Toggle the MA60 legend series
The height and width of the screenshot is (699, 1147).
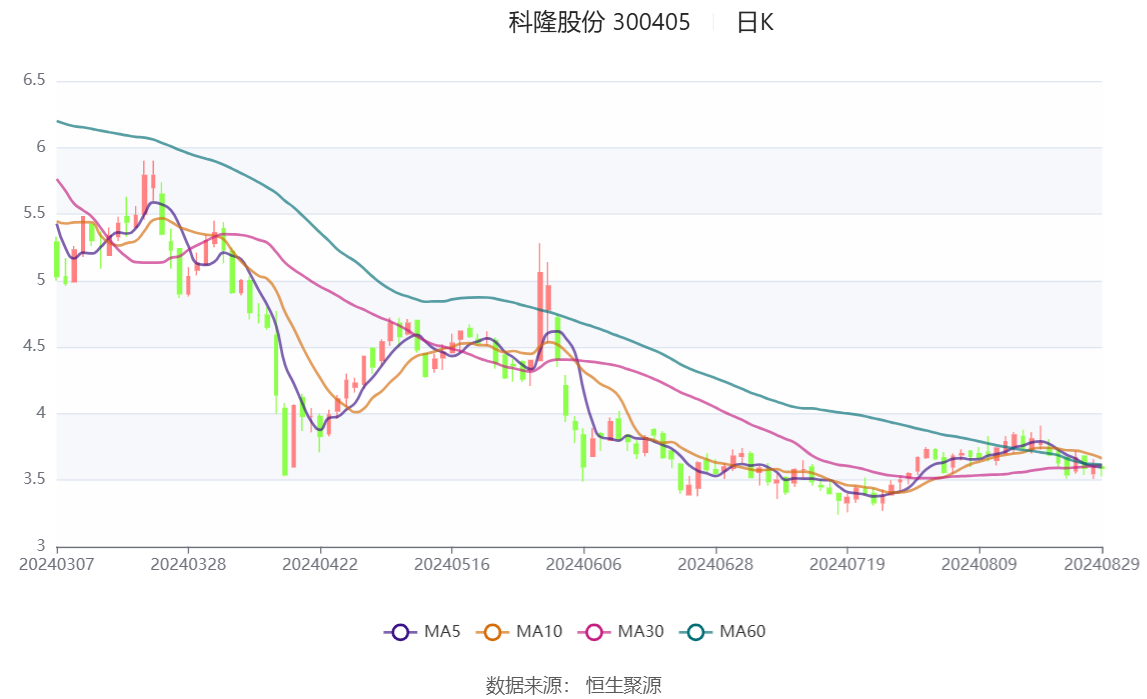click(723, 632)
